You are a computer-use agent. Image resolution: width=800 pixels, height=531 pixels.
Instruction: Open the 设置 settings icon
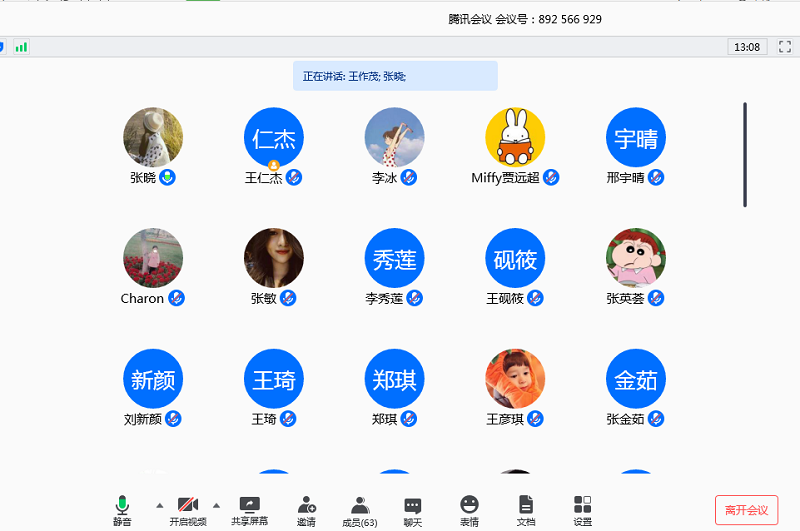click(x=582, y=509)
